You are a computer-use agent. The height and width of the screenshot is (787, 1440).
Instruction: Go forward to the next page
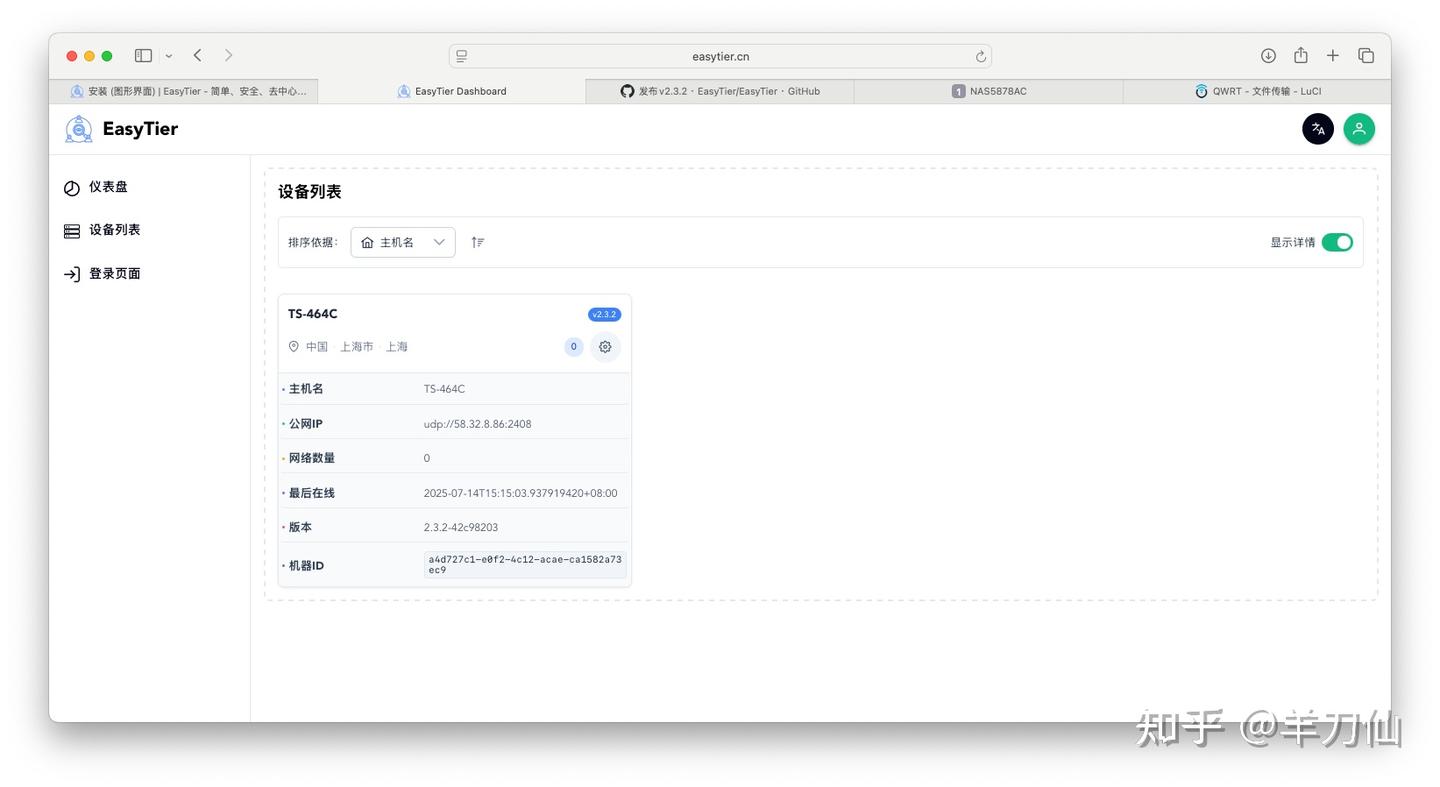228,56
